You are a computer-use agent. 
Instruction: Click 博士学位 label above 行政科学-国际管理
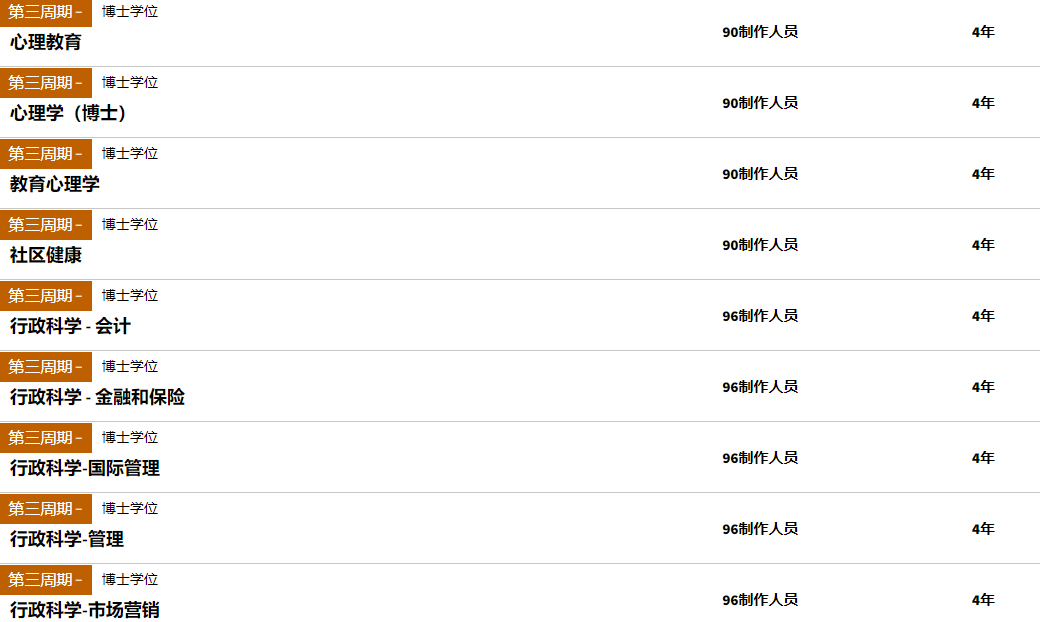click(x=130, y=437)
